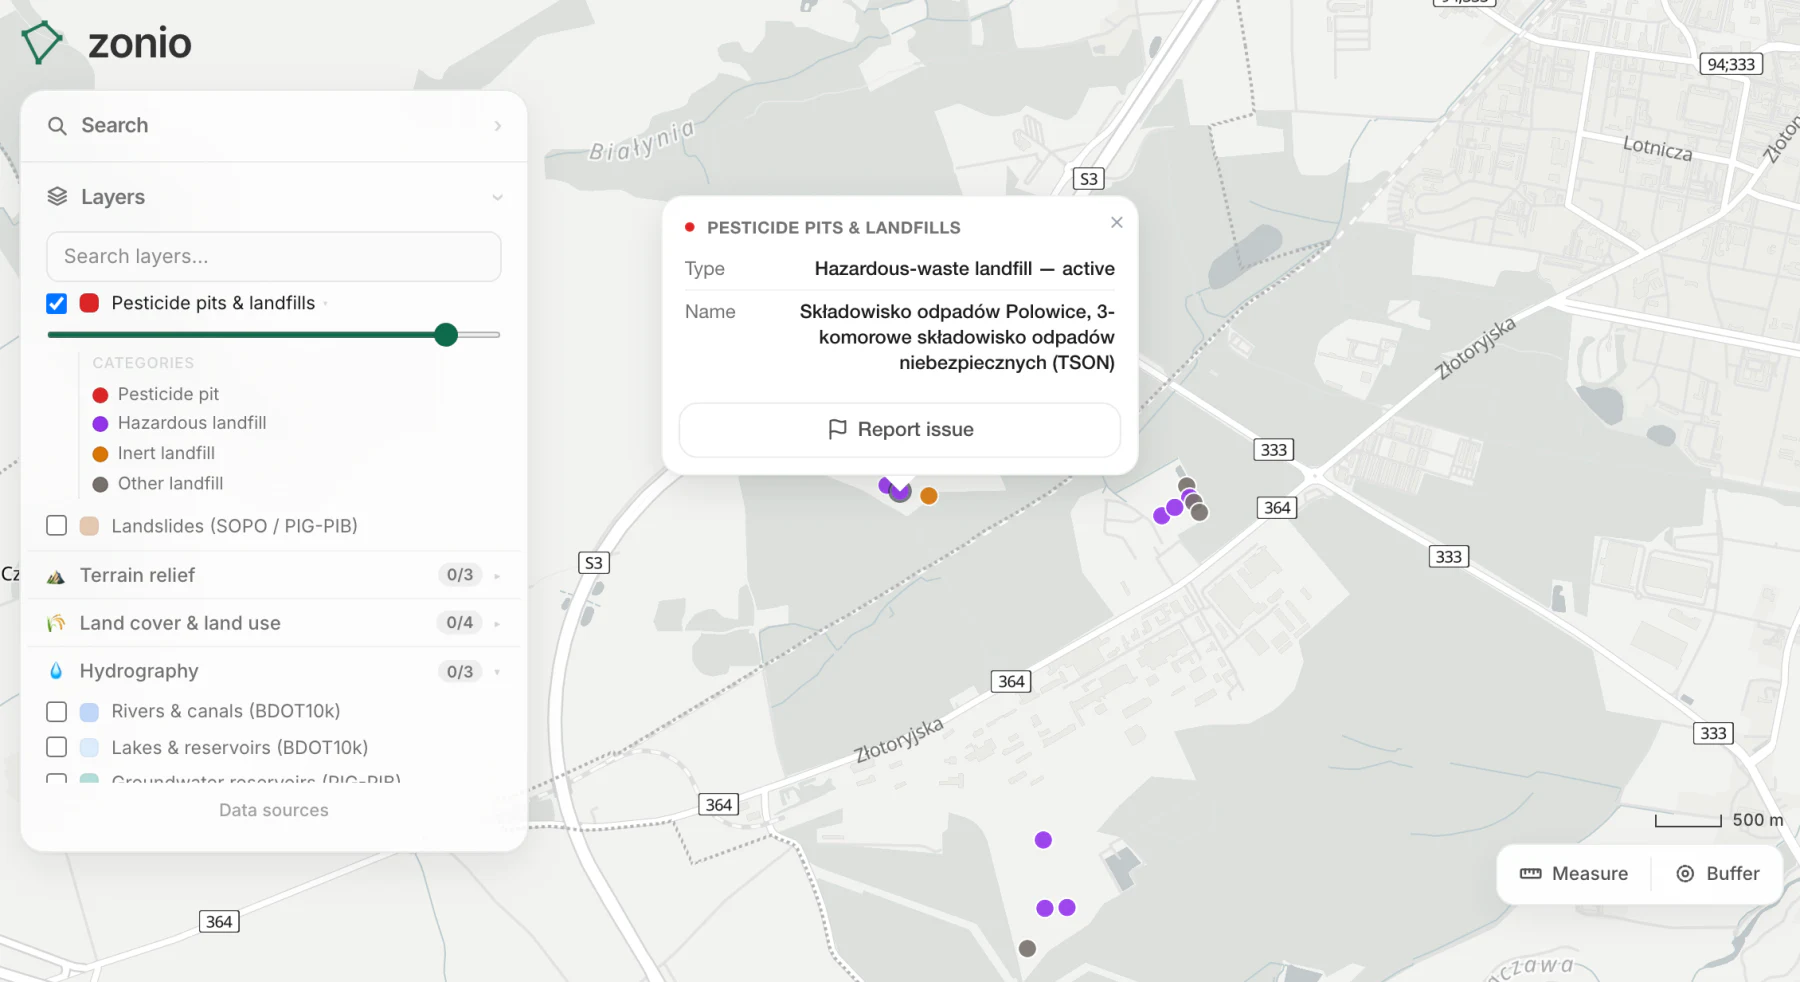Enable Rivers & canals (BDOT10k) layer
The width and height of the screenshot is (1800, 982).
coord(57,711)
